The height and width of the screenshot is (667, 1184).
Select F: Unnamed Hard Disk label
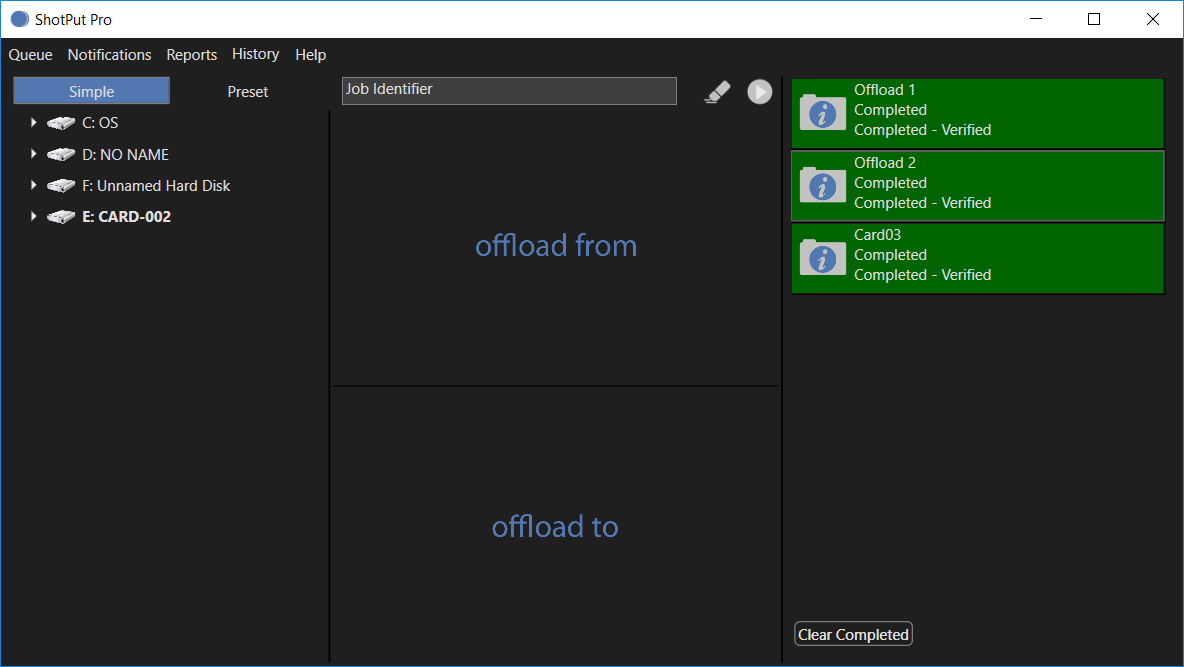(156, 185)
